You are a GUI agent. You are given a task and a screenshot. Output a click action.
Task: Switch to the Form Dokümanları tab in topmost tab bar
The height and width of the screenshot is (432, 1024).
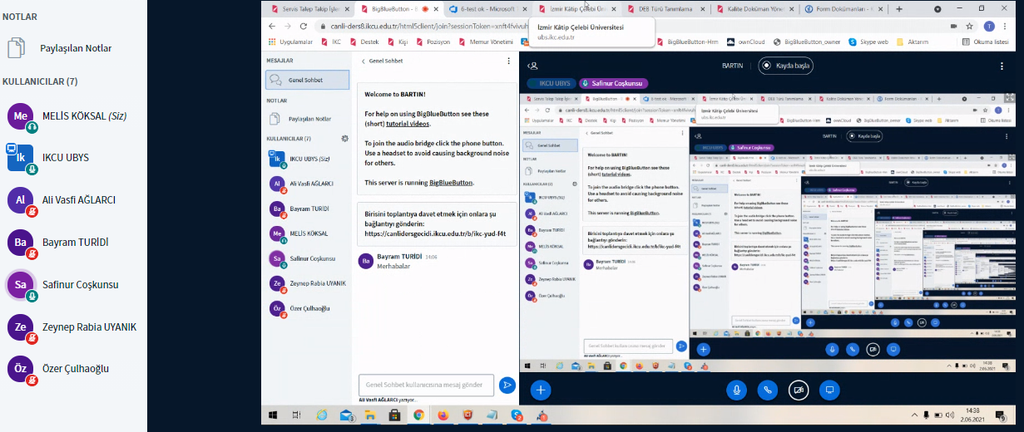[842, 9]
